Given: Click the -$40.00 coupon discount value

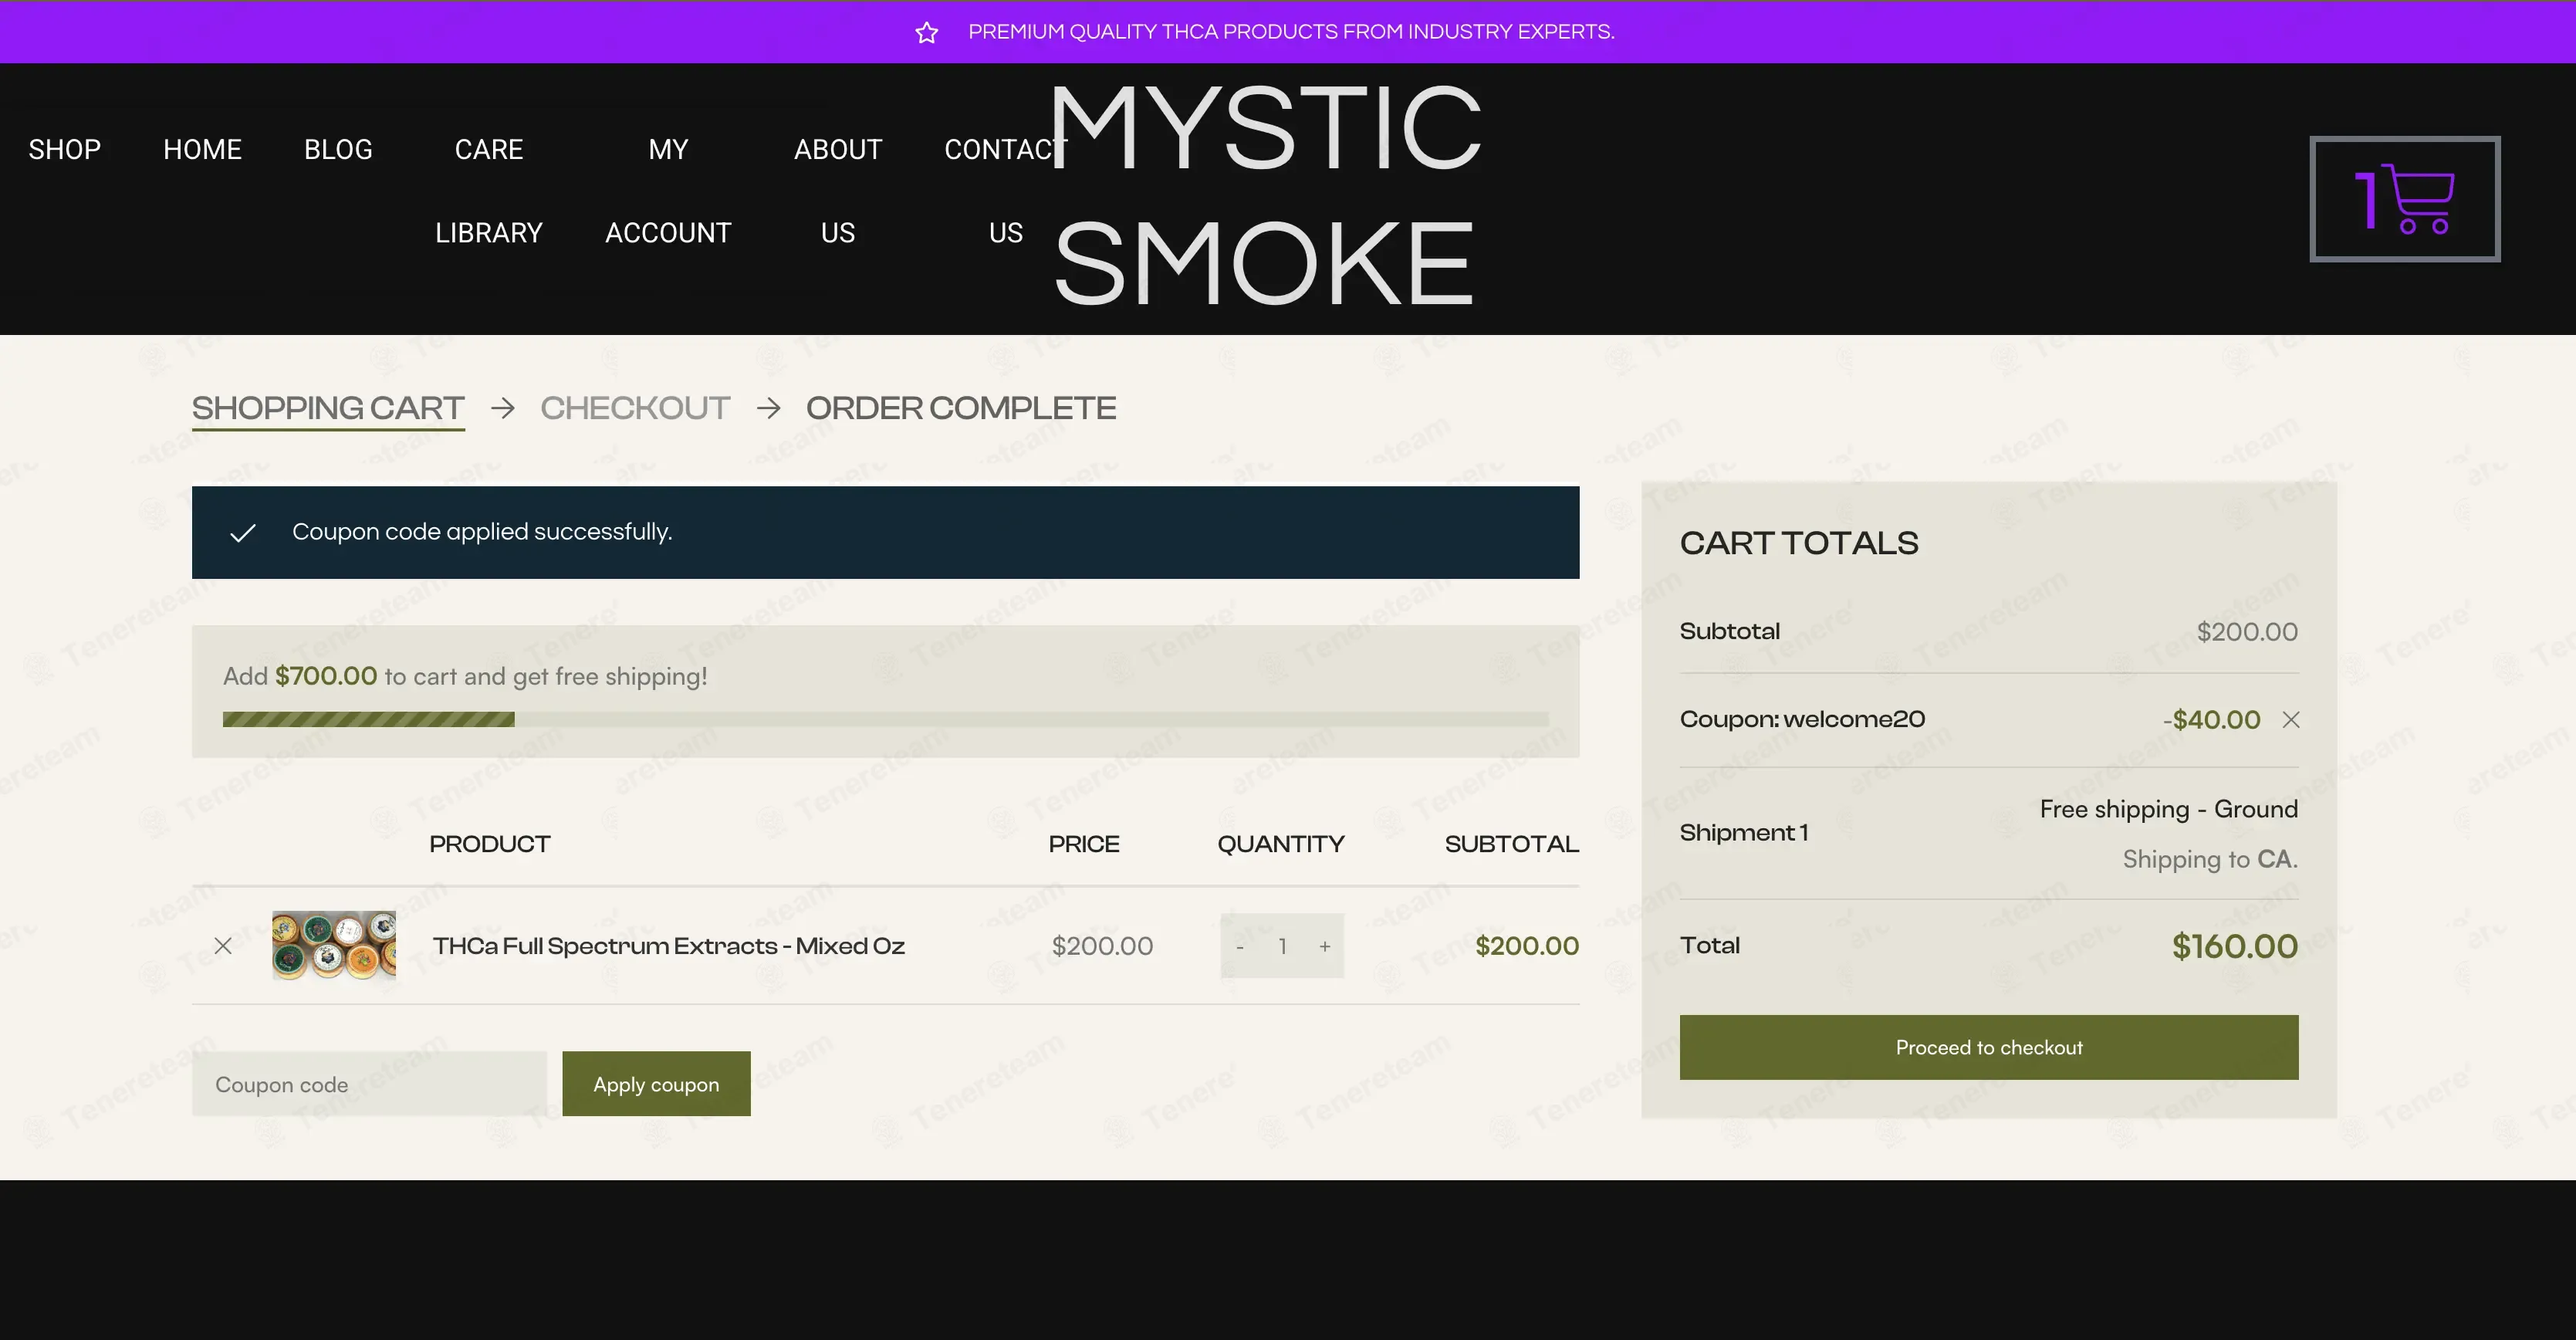Looking at the screenshot, I should pos(2211,720).
